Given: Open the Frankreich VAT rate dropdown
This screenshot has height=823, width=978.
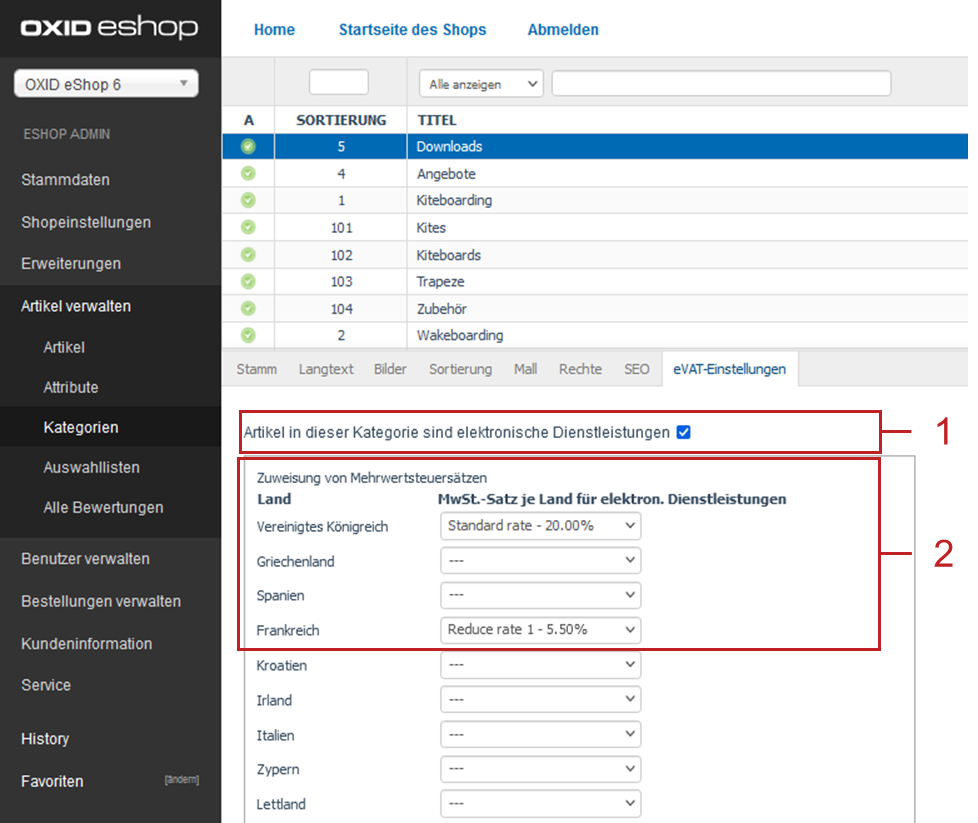Looking at the screenshot, I should [x=540, y=630].
